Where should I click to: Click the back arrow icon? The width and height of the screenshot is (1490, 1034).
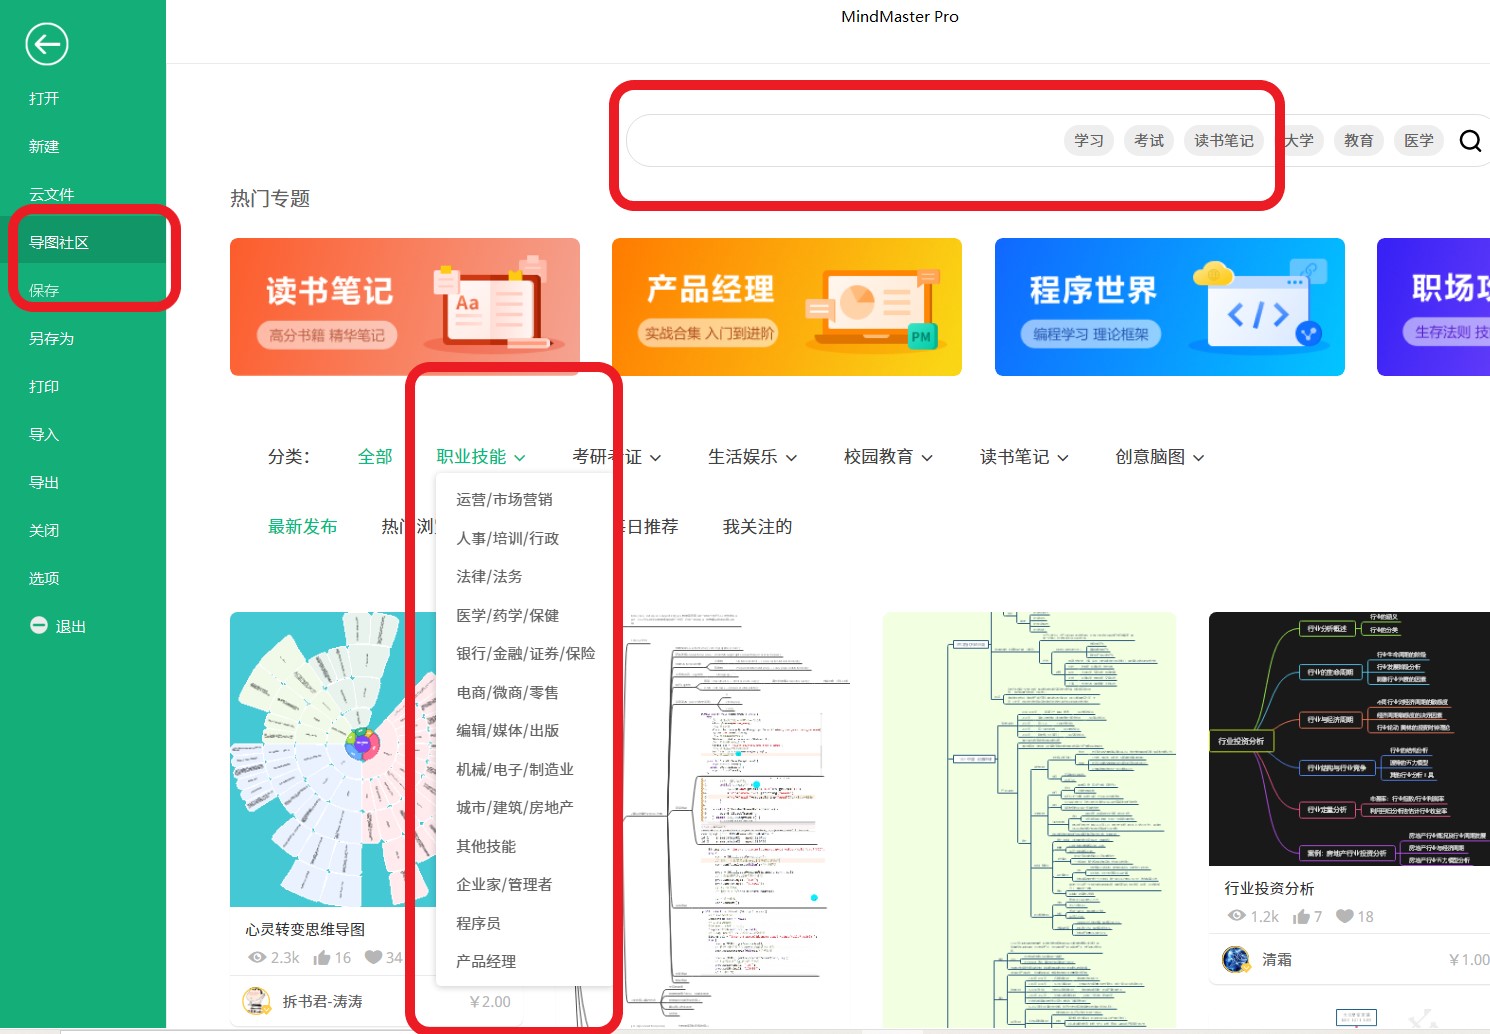[46, 44]
